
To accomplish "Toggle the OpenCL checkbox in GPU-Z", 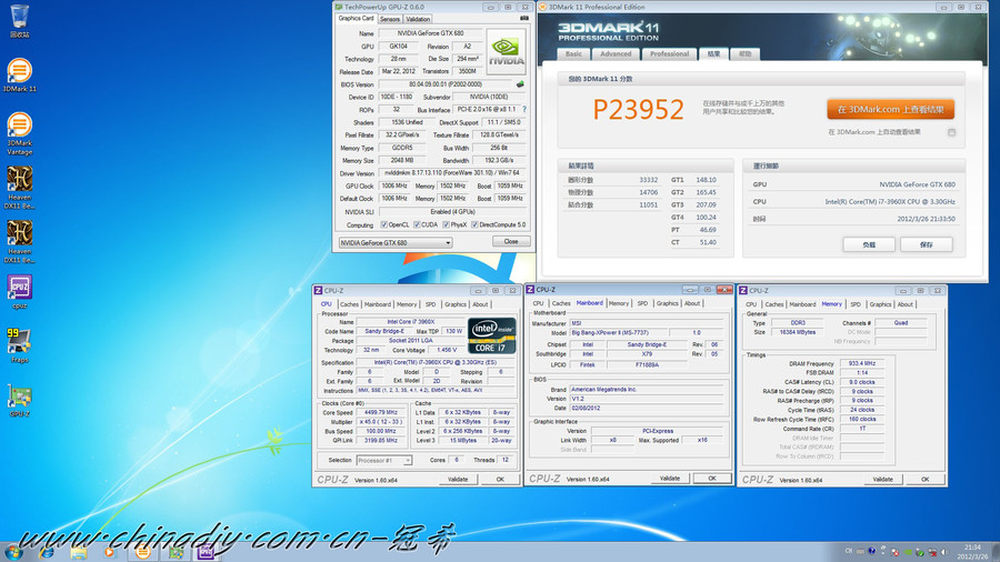I will [x=384, y=225].
